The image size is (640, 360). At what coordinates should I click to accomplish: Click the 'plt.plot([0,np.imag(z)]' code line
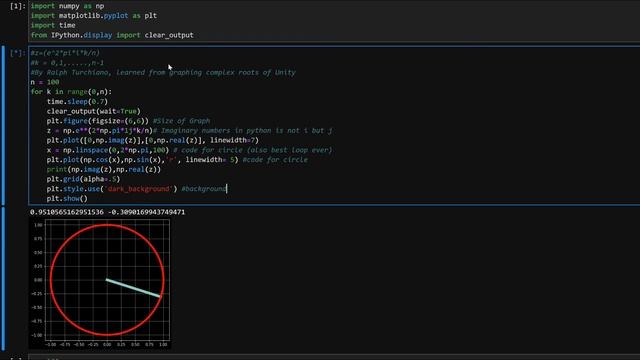click(153, 140)
